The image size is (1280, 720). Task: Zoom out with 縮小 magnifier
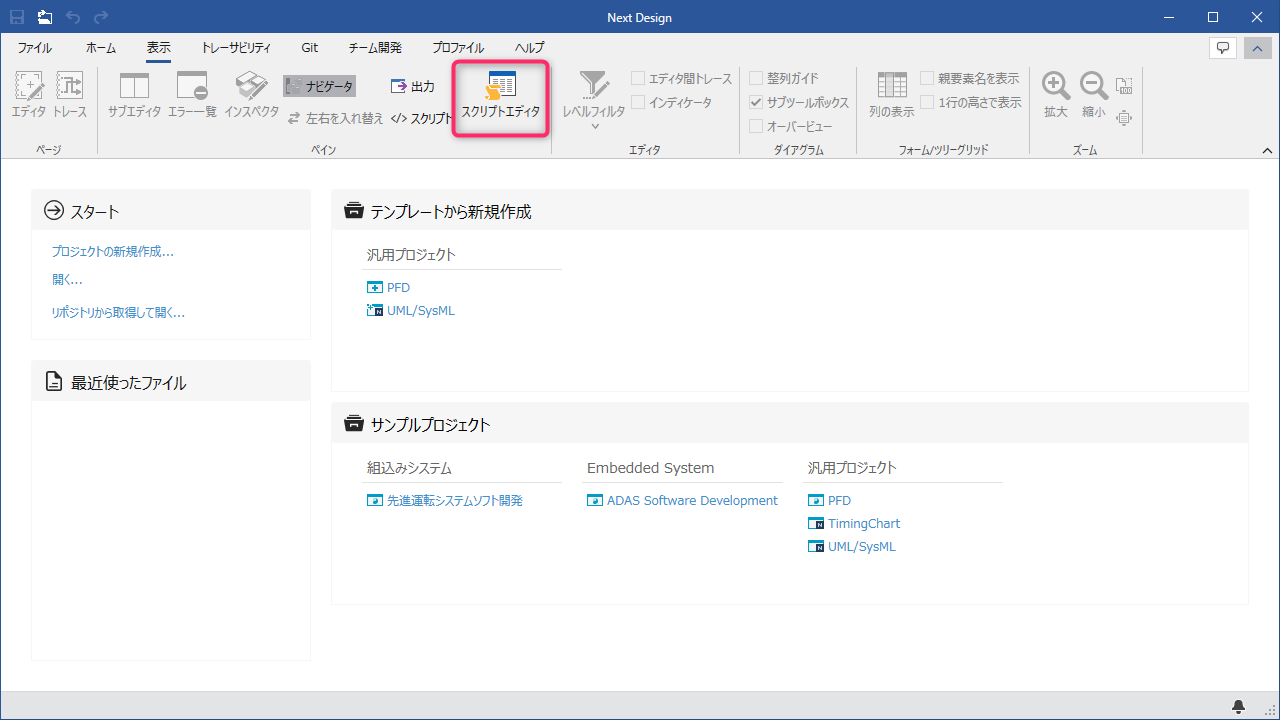click(x=1094, y=97)
